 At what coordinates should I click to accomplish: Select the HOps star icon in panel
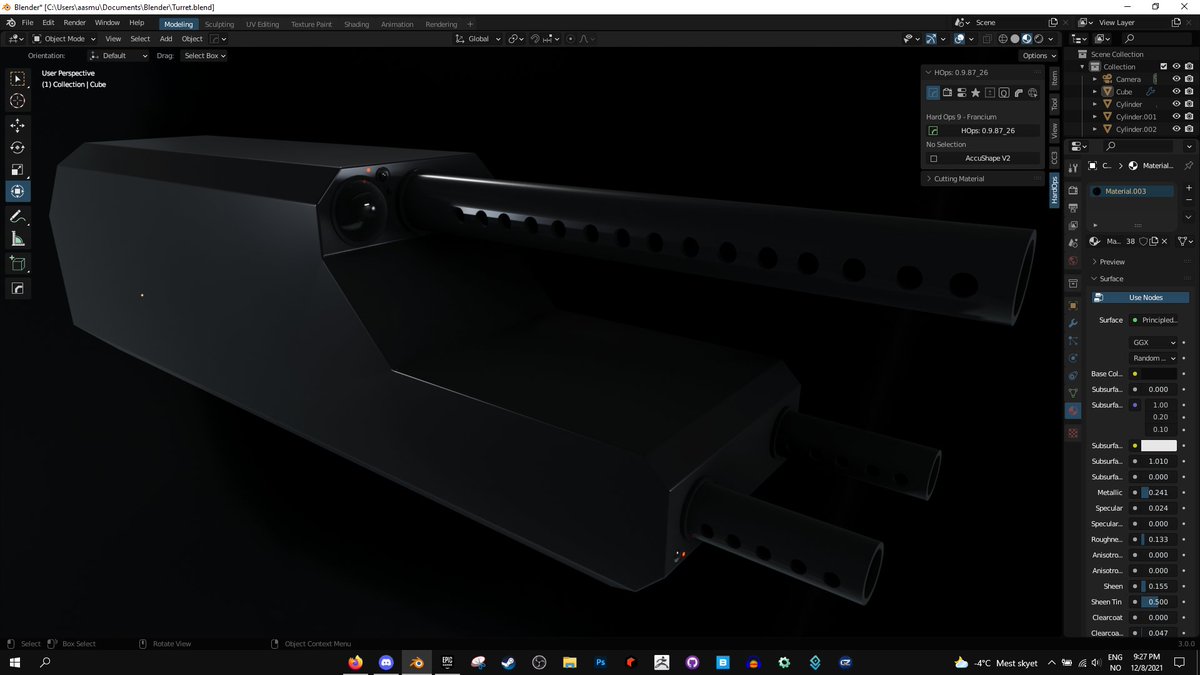click(976, 92)
